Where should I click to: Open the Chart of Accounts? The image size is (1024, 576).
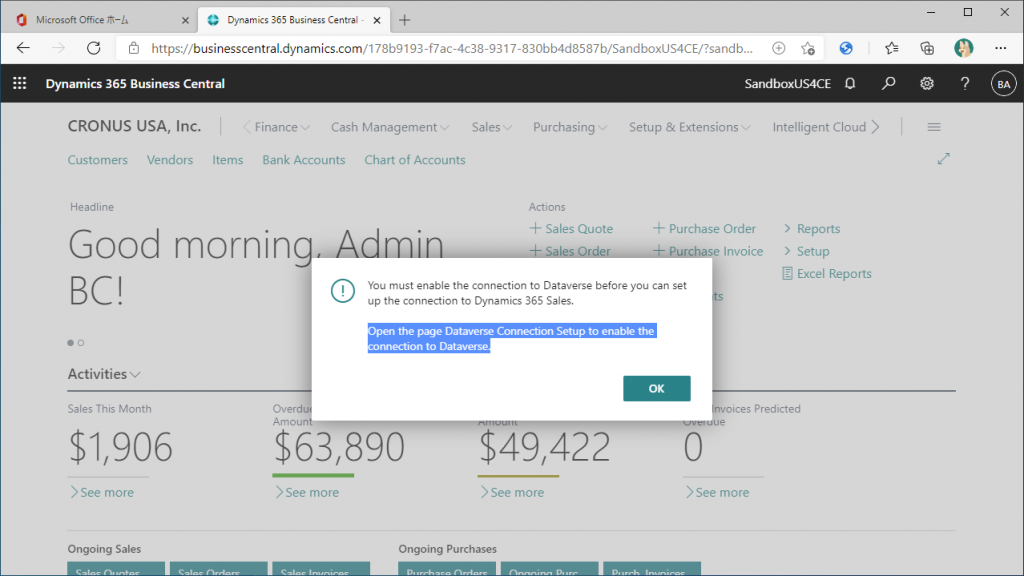415,160
